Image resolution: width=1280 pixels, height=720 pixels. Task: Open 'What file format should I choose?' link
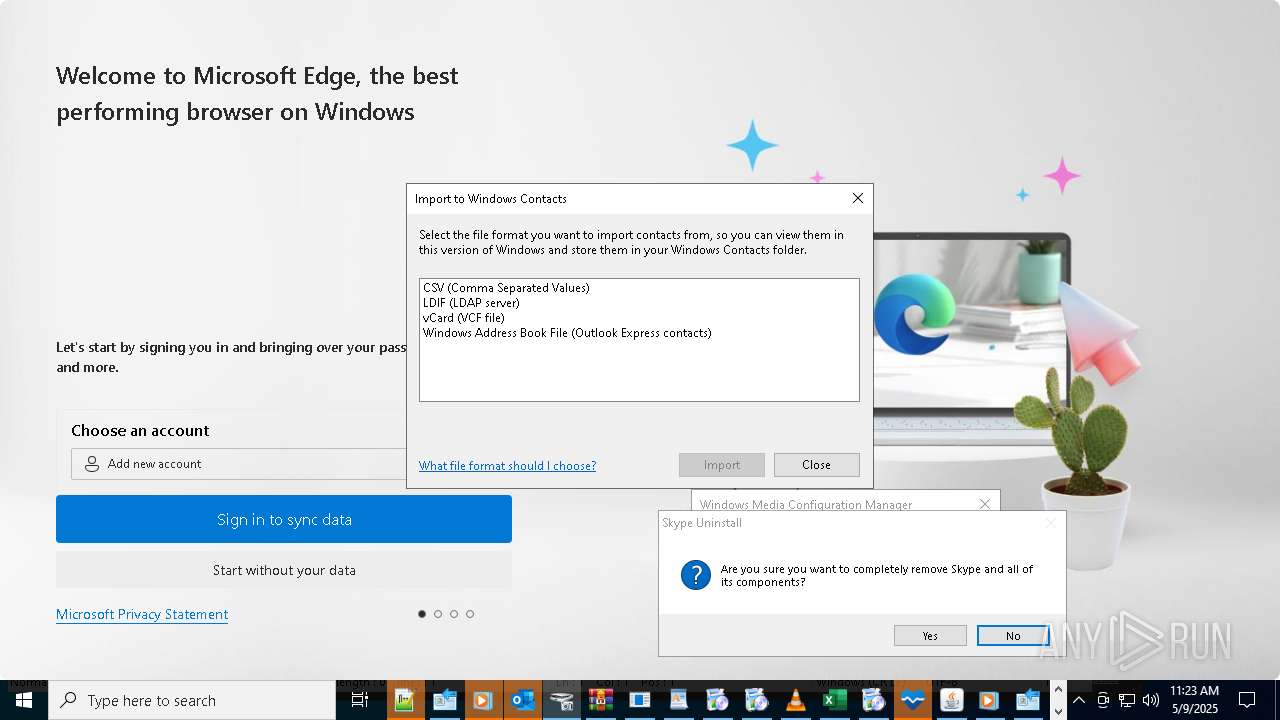(507, 466)
